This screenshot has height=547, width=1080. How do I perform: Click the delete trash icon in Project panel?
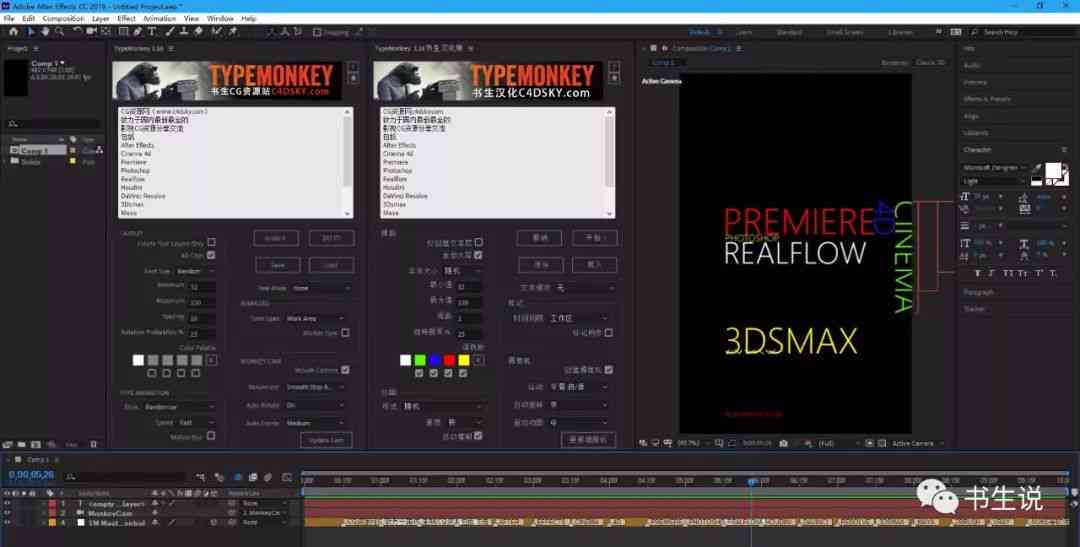click(x=94, y=445)
